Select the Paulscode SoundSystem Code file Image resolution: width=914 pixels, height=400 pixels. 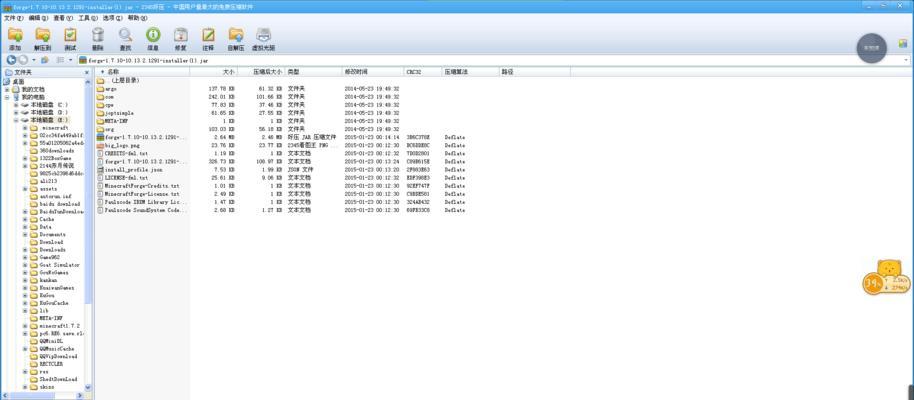[x=143, y=210]
